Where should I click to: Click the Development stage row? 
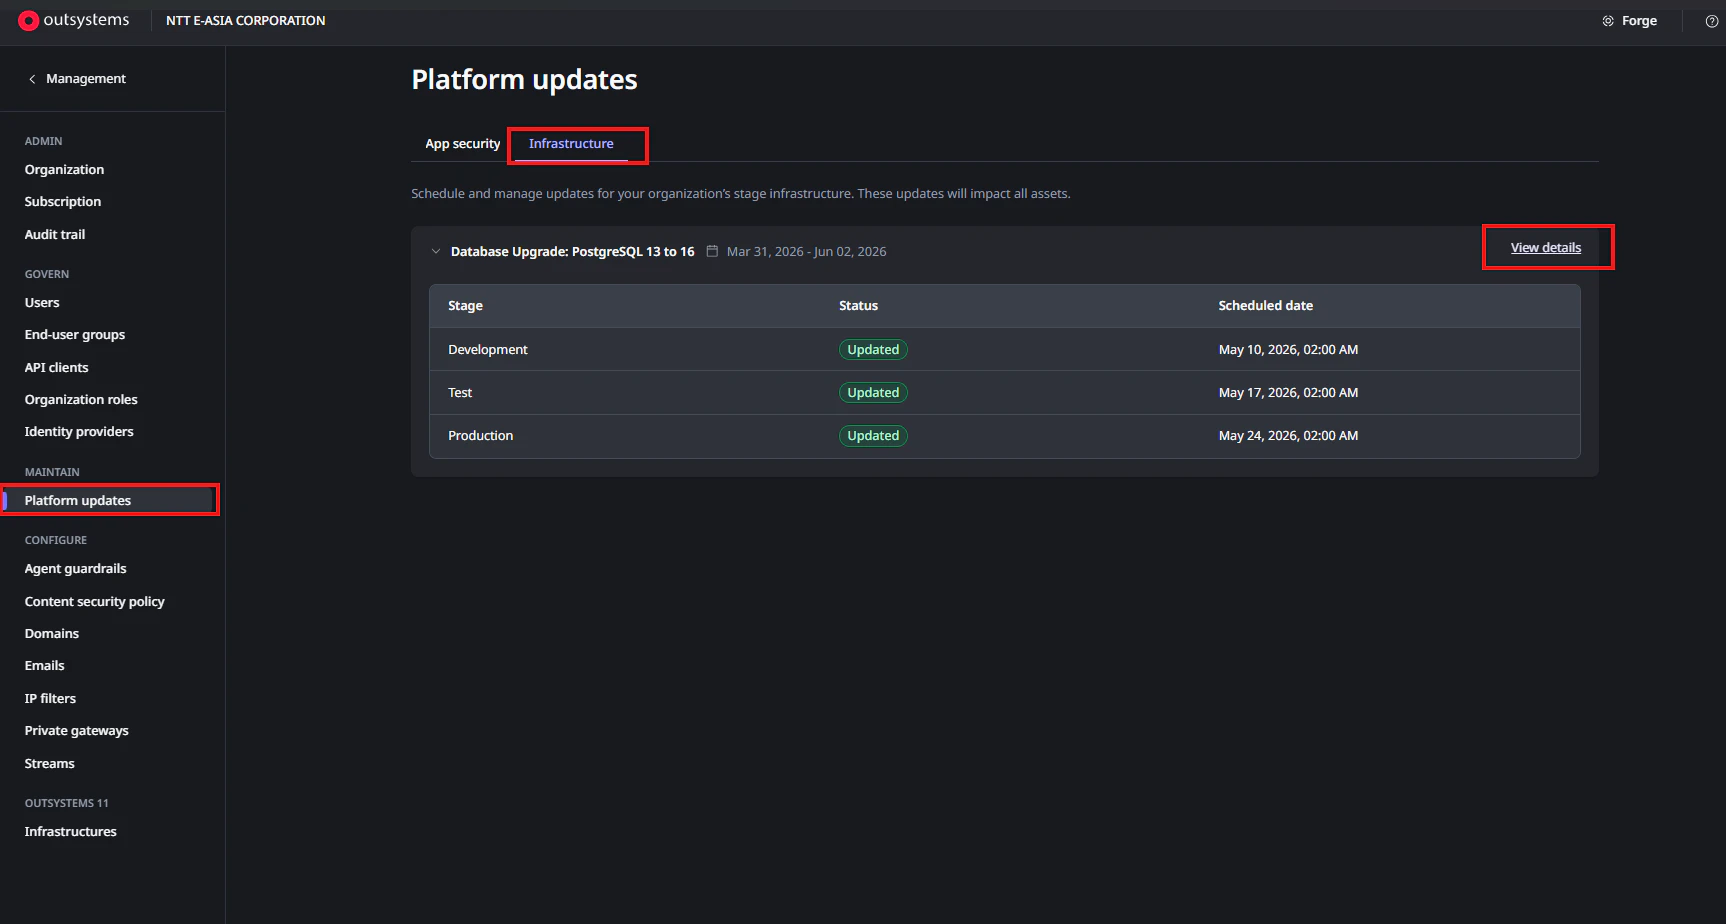pyautogui.click(x=1005, y=350)
